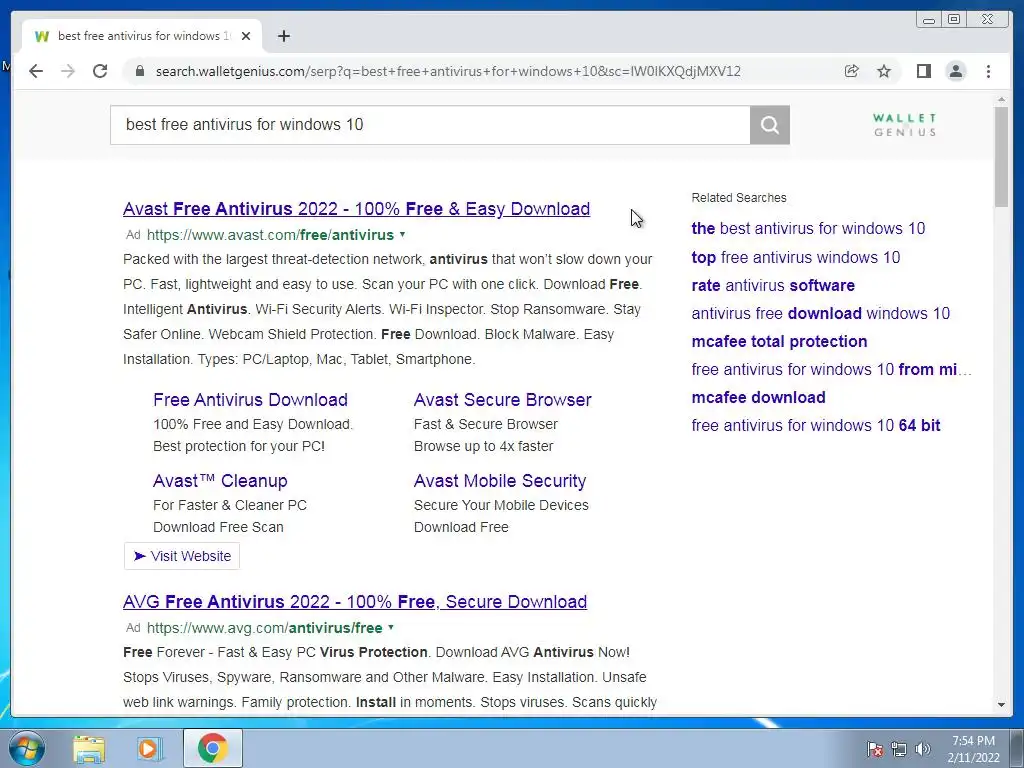Open the avg.com/antivirus/free URL link
Viewport: 1024px width, 768px height.
point(264,628)
